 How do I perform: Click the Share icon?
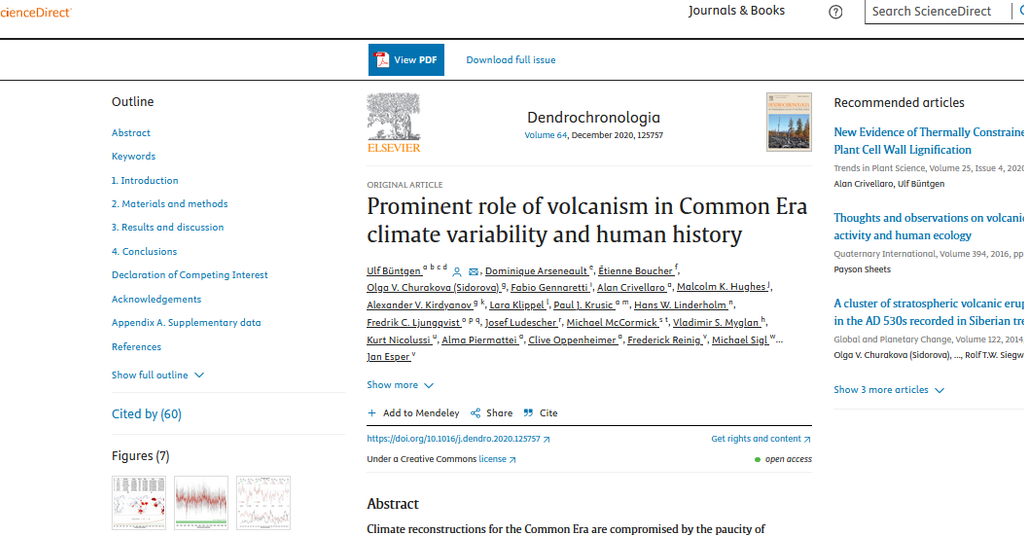[476, 413]
